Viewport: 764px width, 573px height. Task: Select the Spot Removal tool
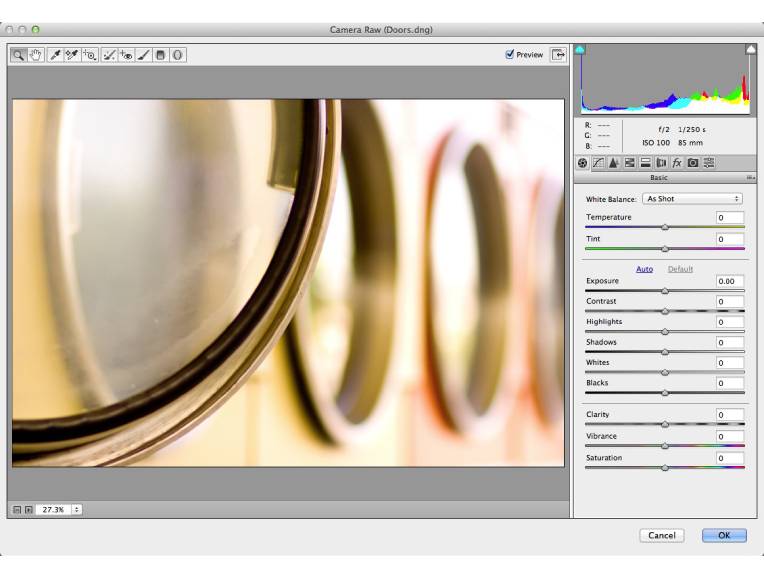pos(109,55)
